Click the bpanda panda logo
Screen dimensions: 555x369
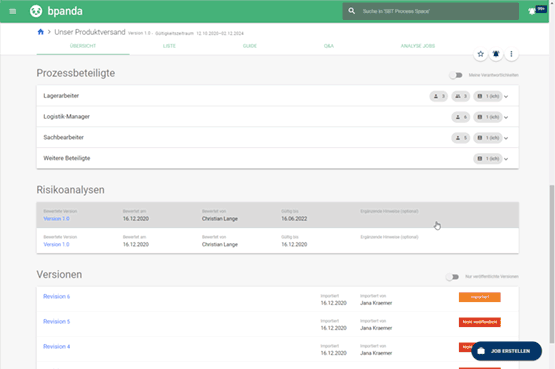[36, 11]
